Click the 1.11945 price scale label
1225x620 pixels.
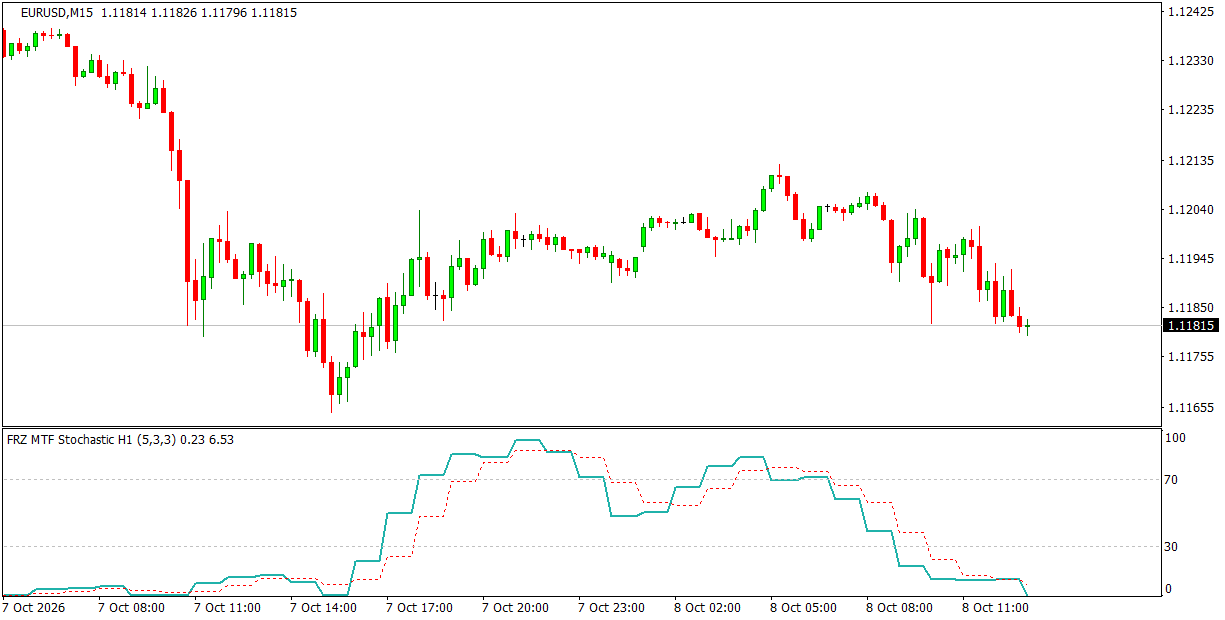(1191, 258)
